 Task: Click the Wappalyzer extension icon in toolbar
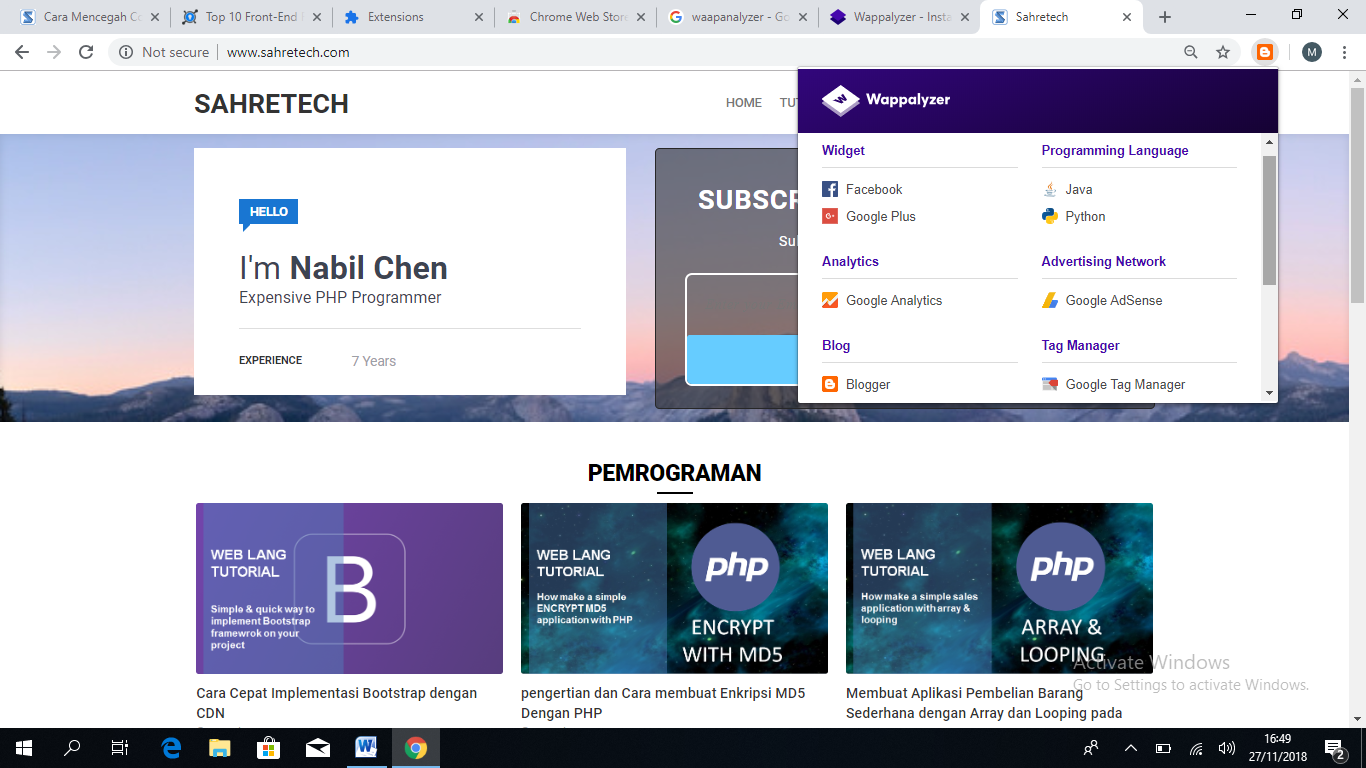(1265, 52)
